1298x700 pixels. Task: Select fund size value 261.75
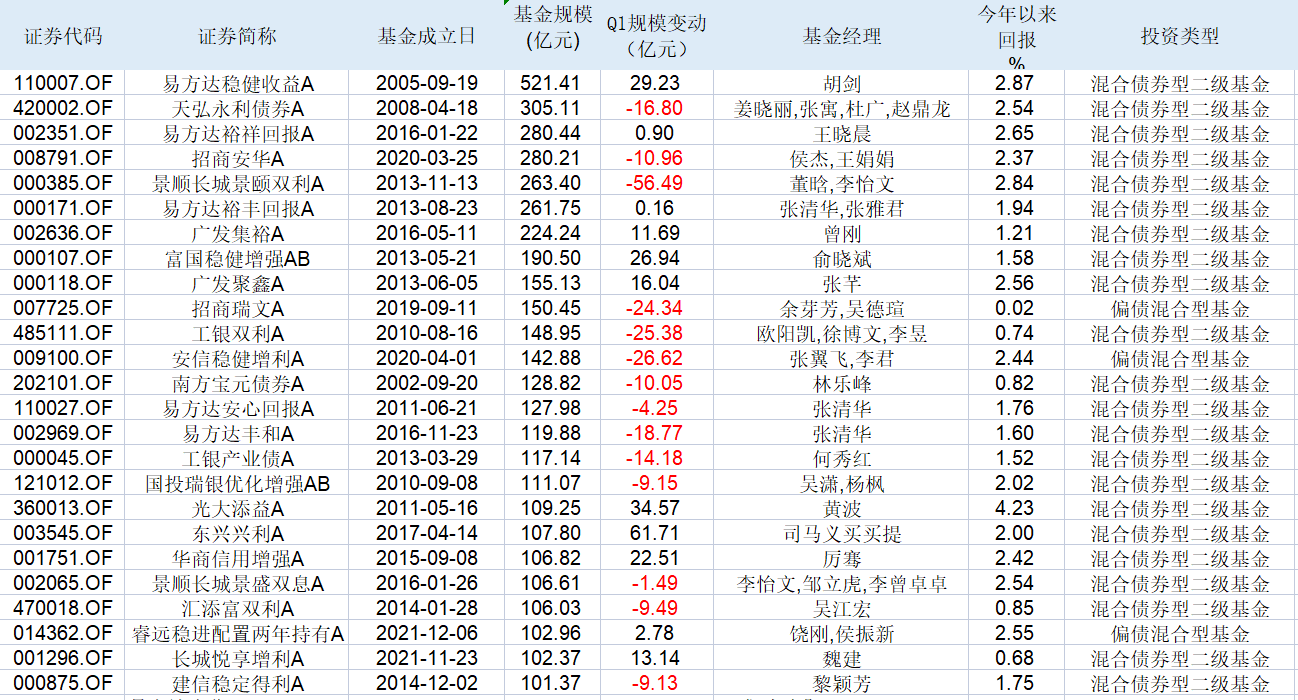coord(550,208)
